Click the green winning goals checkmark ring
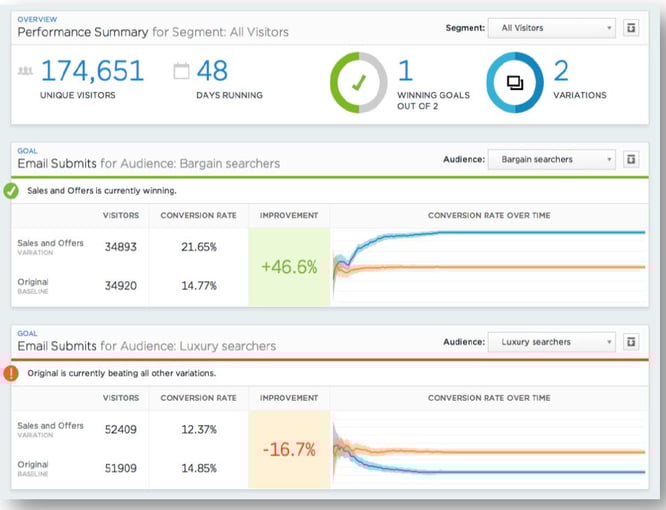This screenshot has height=510, width=666. (359, 82)
